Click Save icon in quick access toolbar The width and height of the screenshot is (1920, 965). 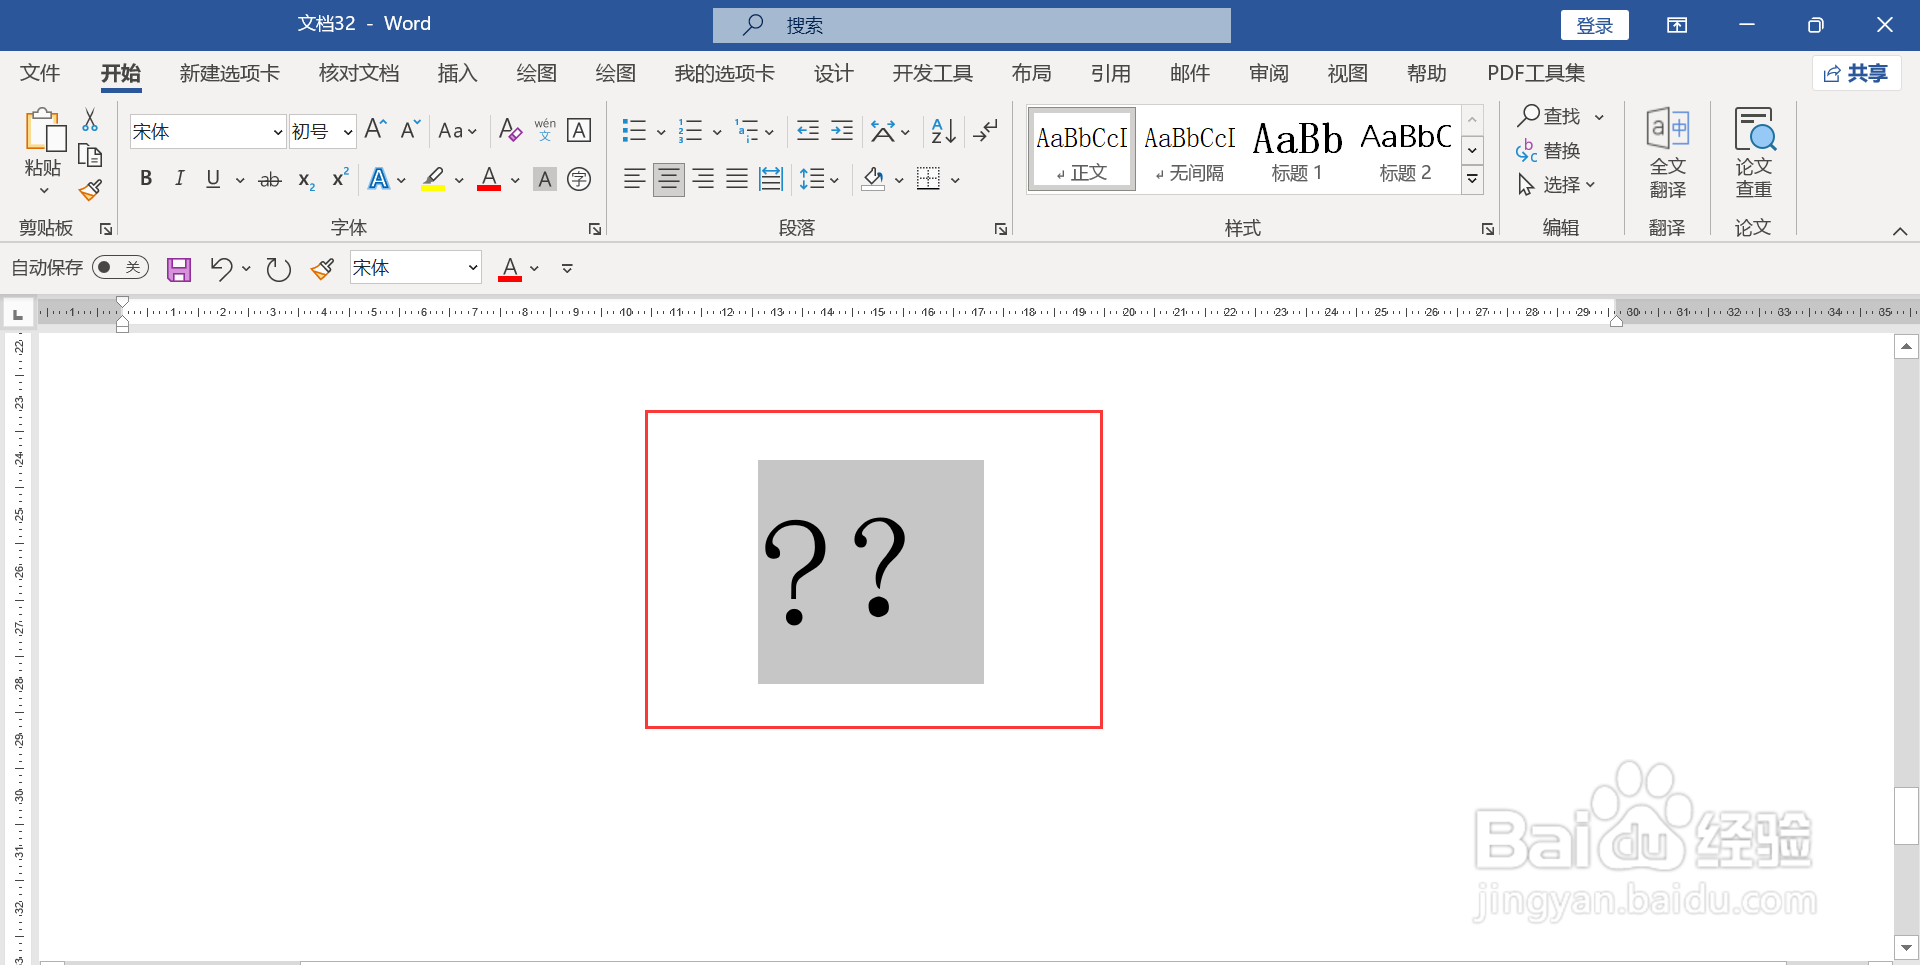[179, 268]
